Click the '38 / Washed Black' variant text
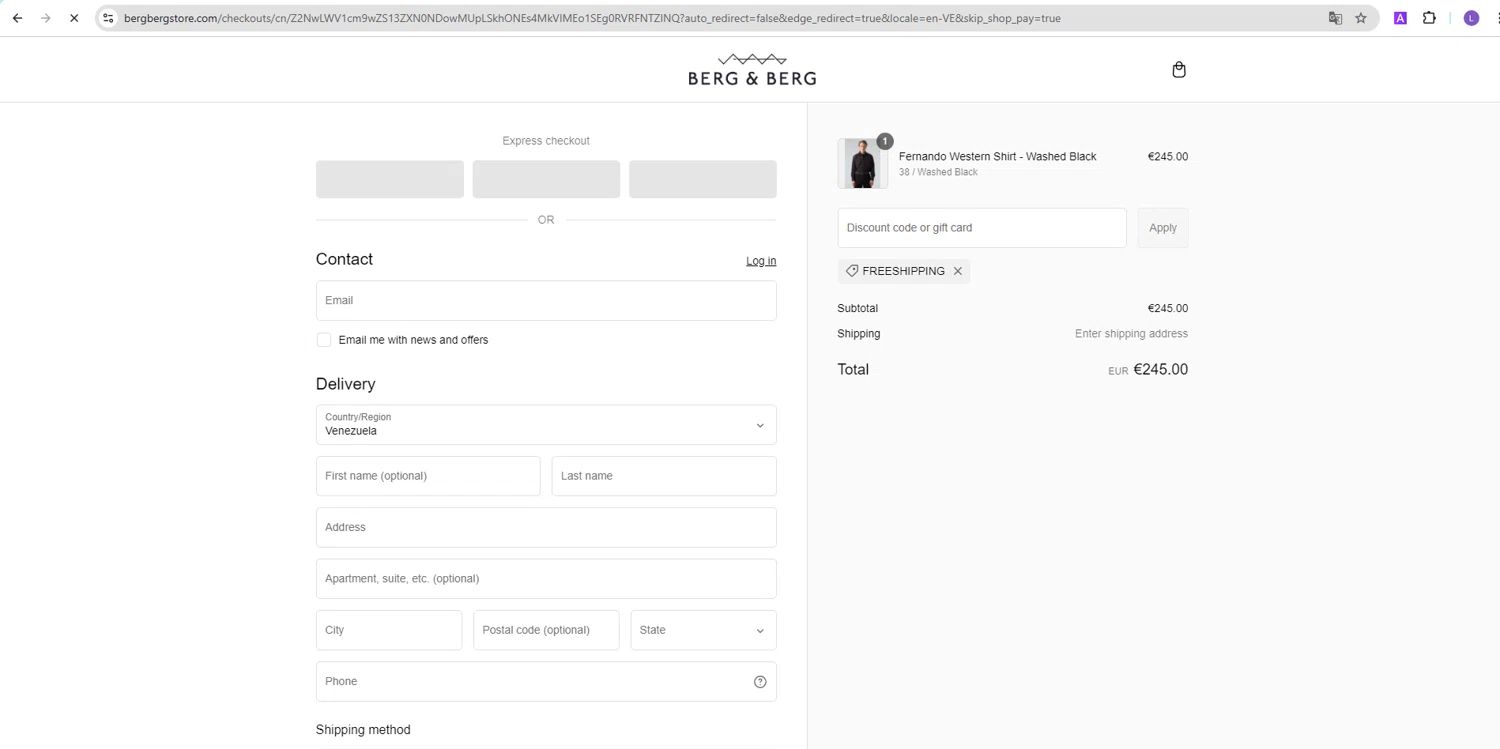The image size is (1500, 749). pos(938,172)
